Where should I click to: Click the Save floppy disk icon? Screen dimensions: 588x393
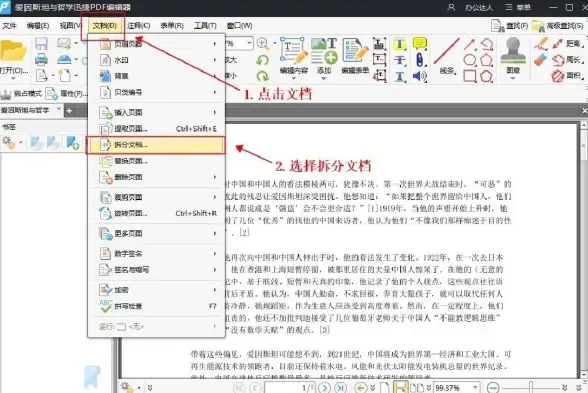41,44
